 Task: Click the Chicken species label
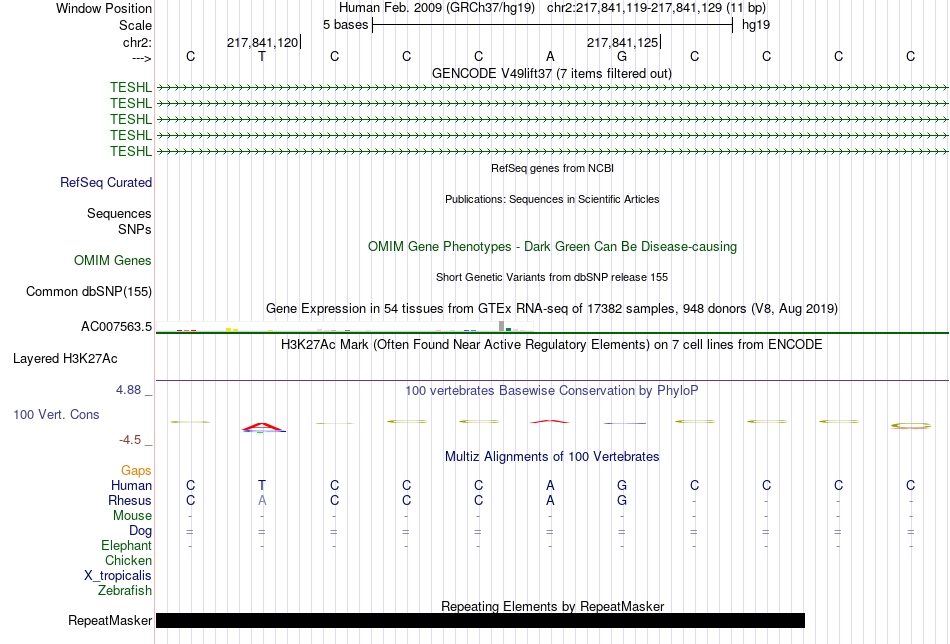pos(128,560)
